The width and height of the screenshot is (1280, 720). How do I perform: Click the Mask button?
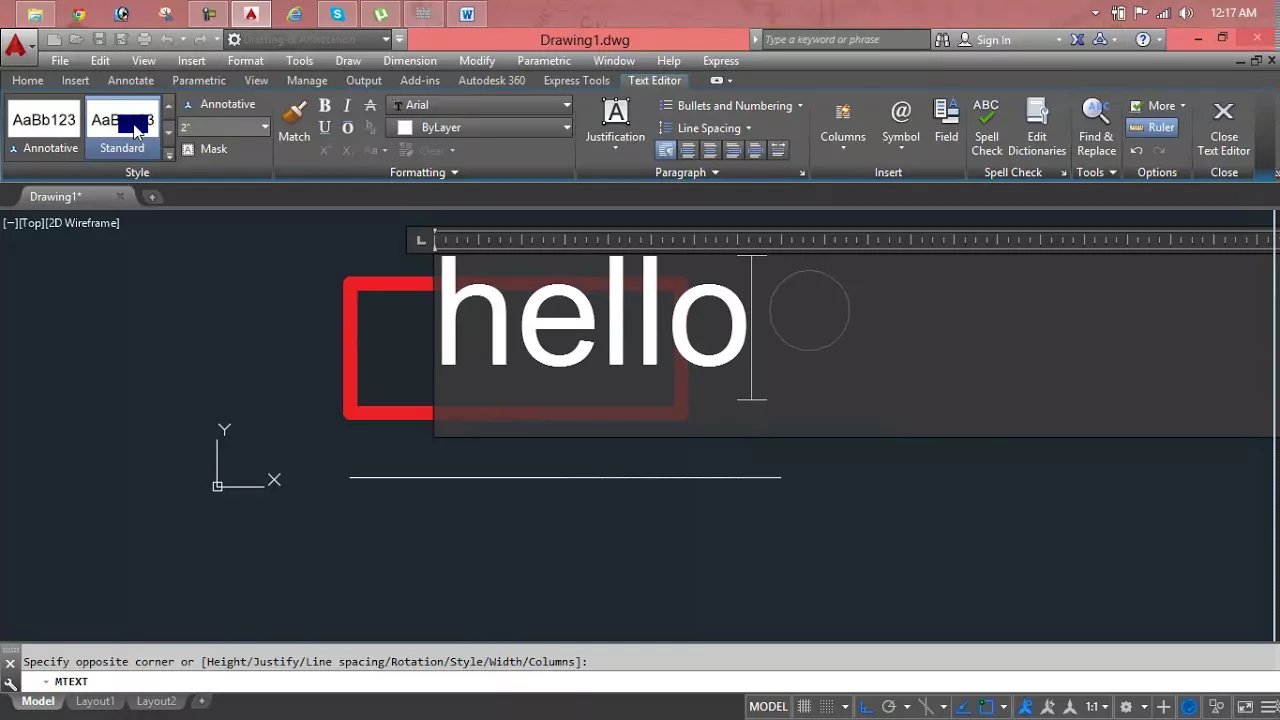click(x=204, y=149)
